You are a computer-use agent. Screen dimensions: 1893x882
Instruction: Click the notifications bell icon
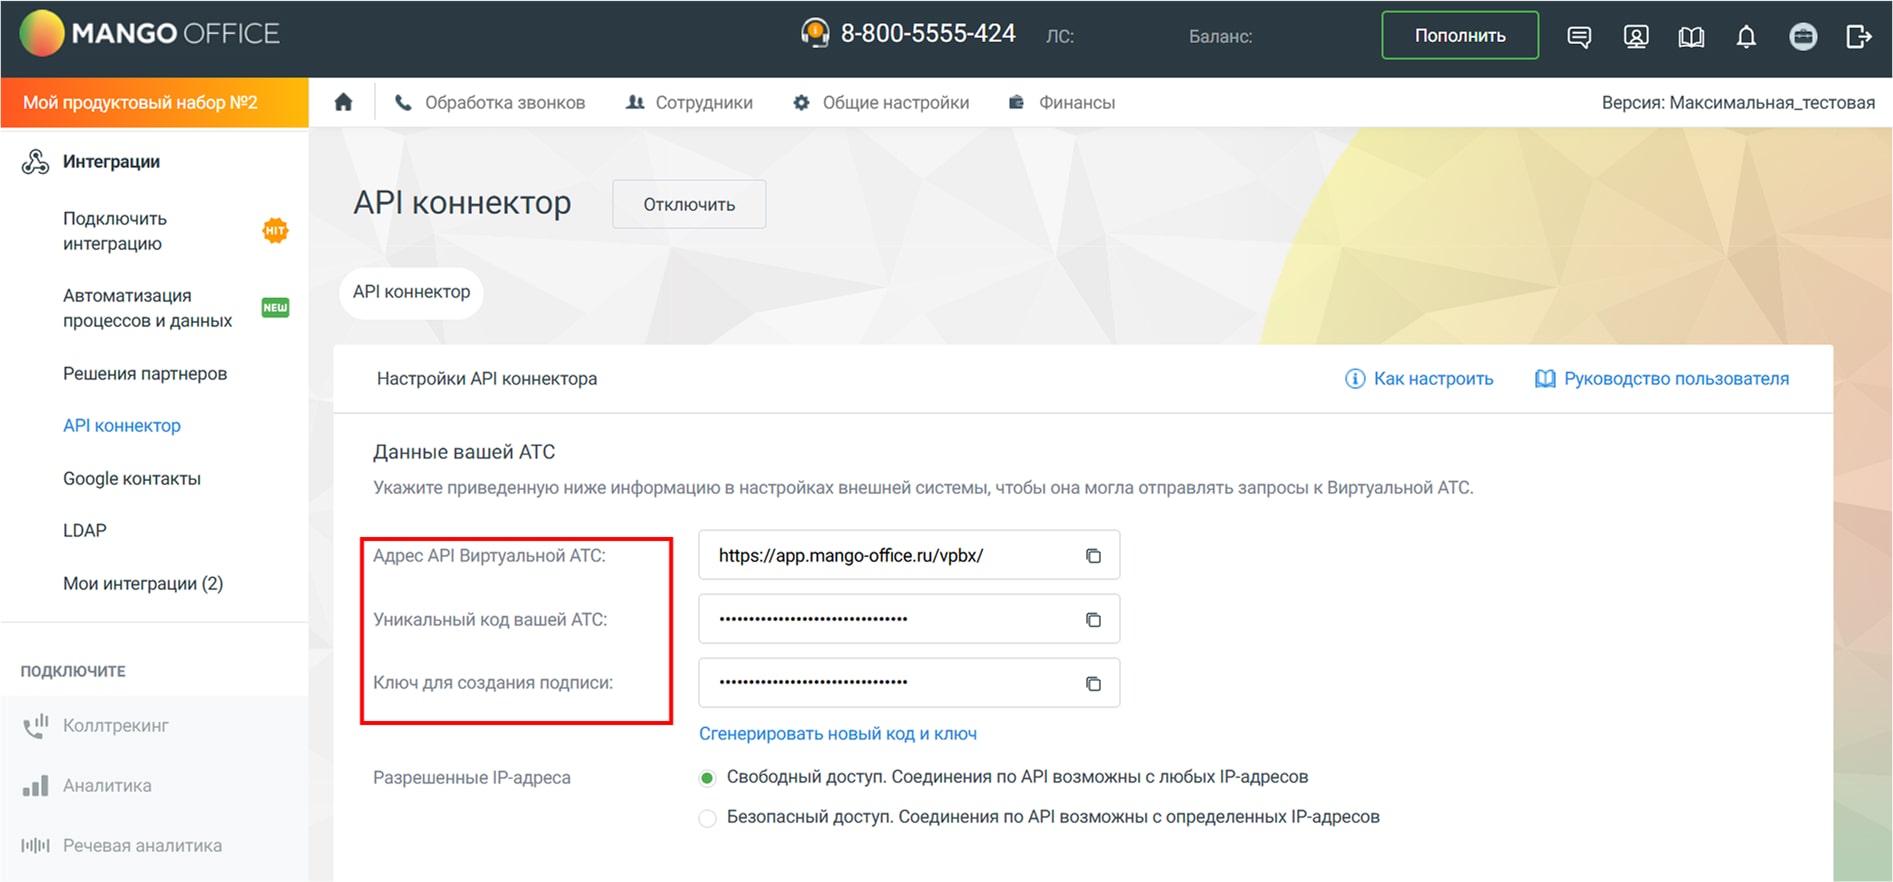pos(1746,37)
